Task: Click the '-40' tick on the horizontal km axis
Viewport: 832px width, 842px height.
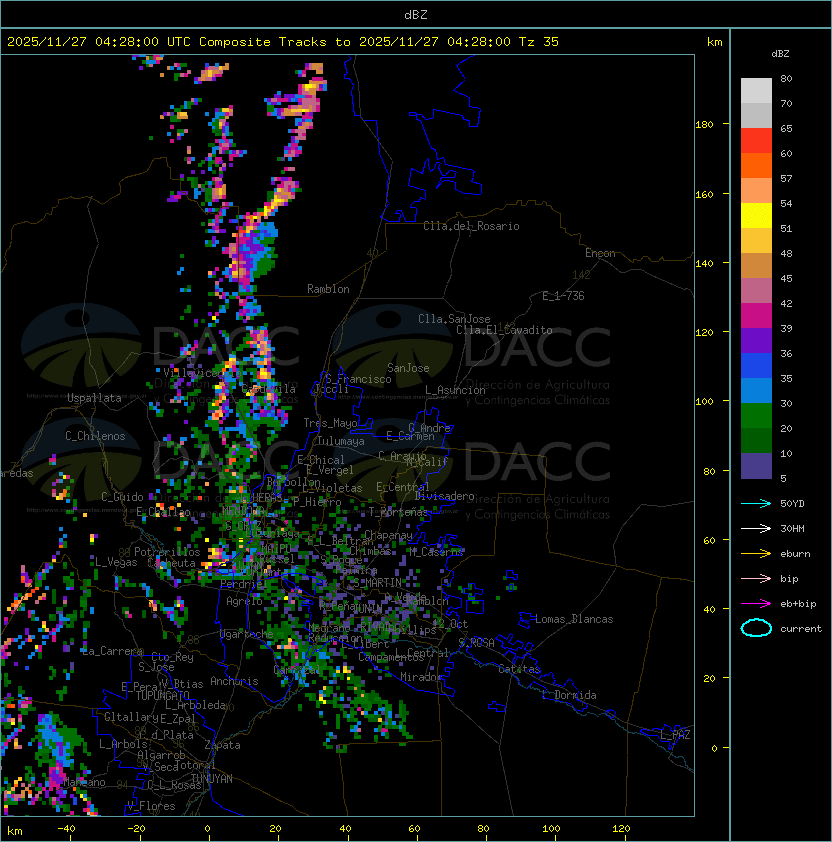Action: (x=67, y=829)
